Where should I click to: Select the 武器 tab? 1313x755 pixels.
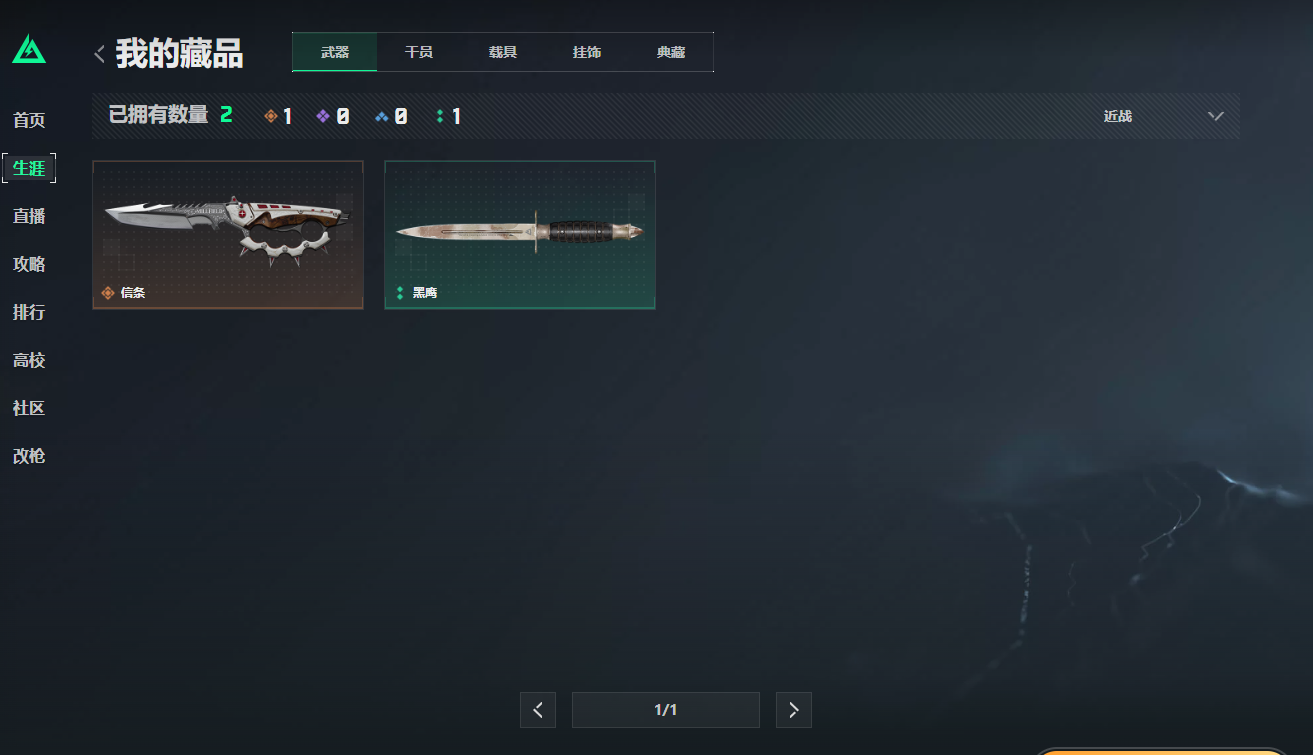pyautogui.click(x=335, y=52)
